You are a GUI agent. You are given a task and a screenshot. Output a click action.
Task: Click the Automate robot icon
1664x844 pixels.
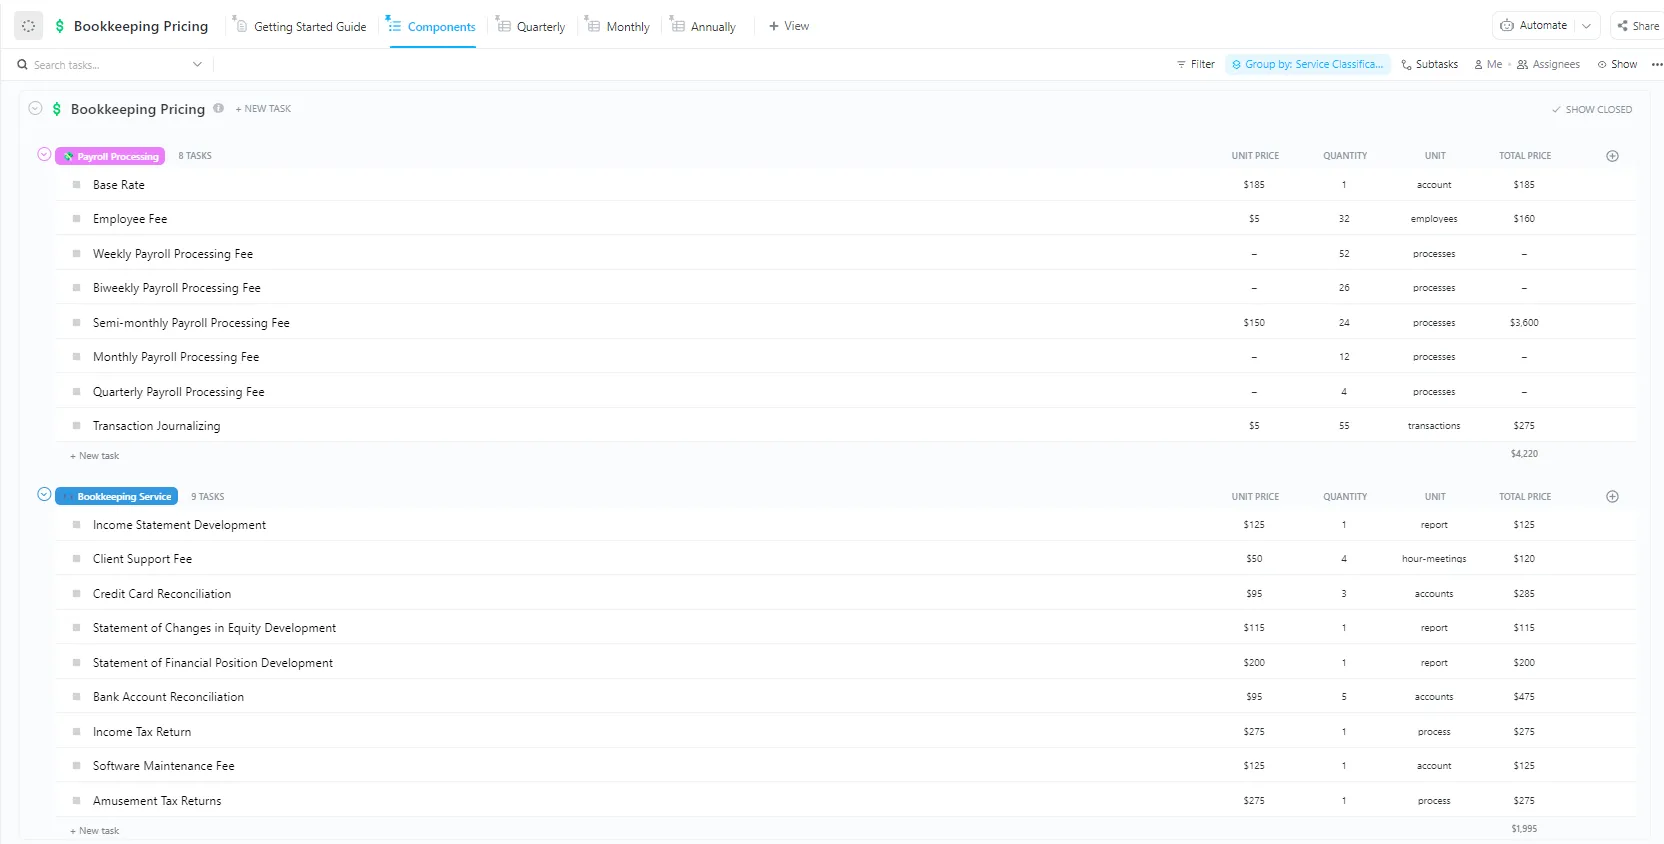point(1507,26)
